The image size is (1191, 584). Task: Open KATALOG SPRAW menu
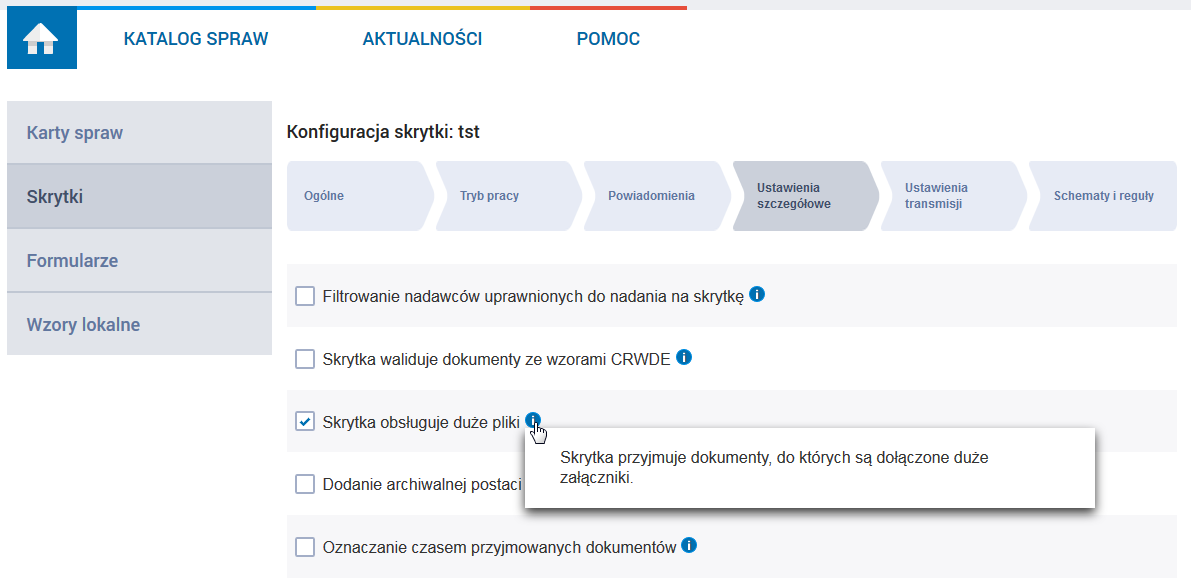pos(196,39)
